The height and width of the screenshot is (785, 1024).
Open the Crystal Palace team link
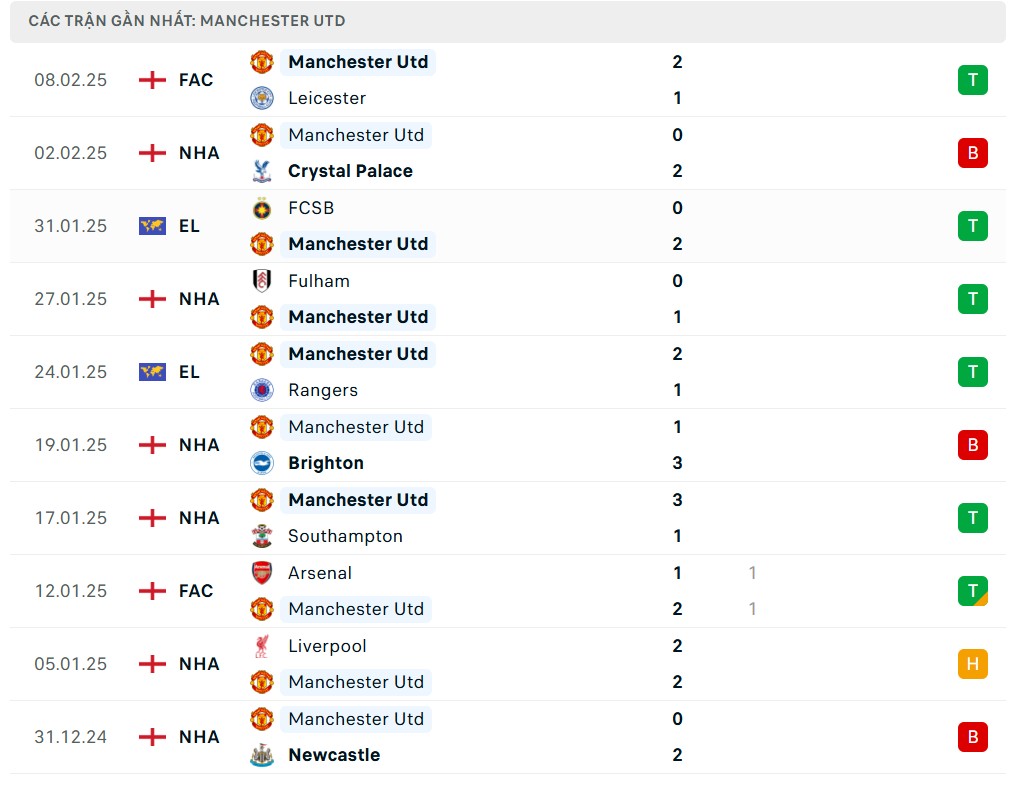(350, 171)
